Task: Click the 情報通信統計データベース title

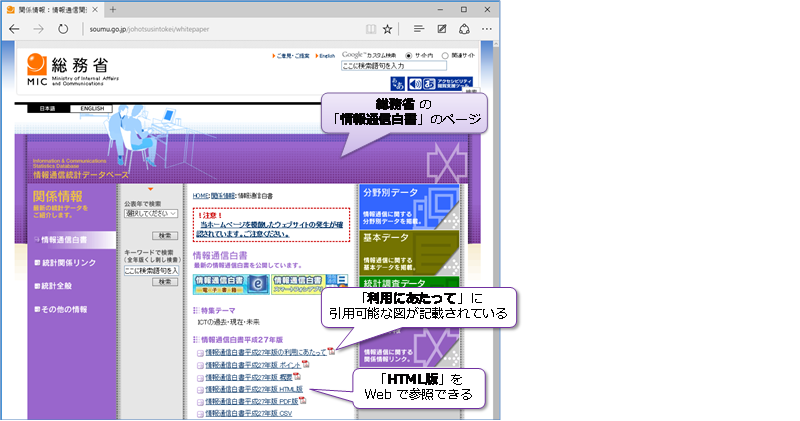Action: point(81,175)
